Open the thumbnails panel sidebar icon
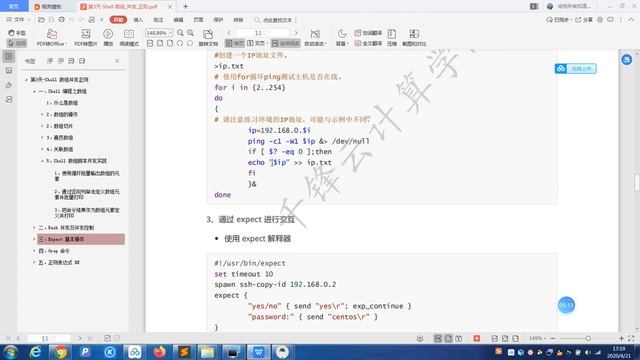The image size is (640, 360). 9,70
